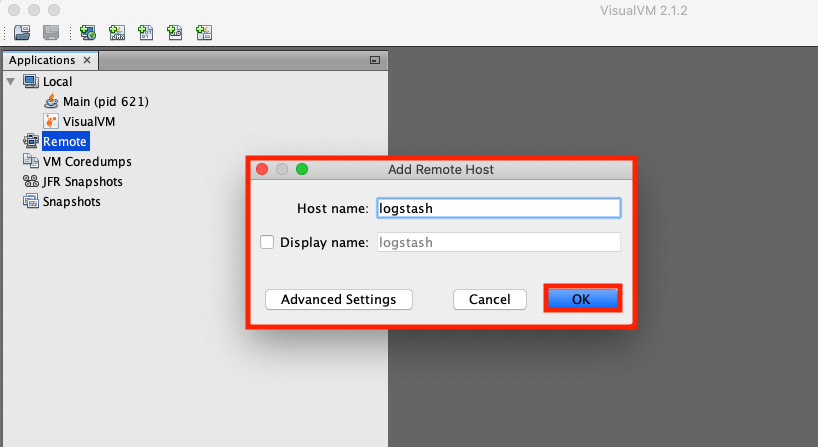Collapse the Local tree node triangle

(10, 81)
